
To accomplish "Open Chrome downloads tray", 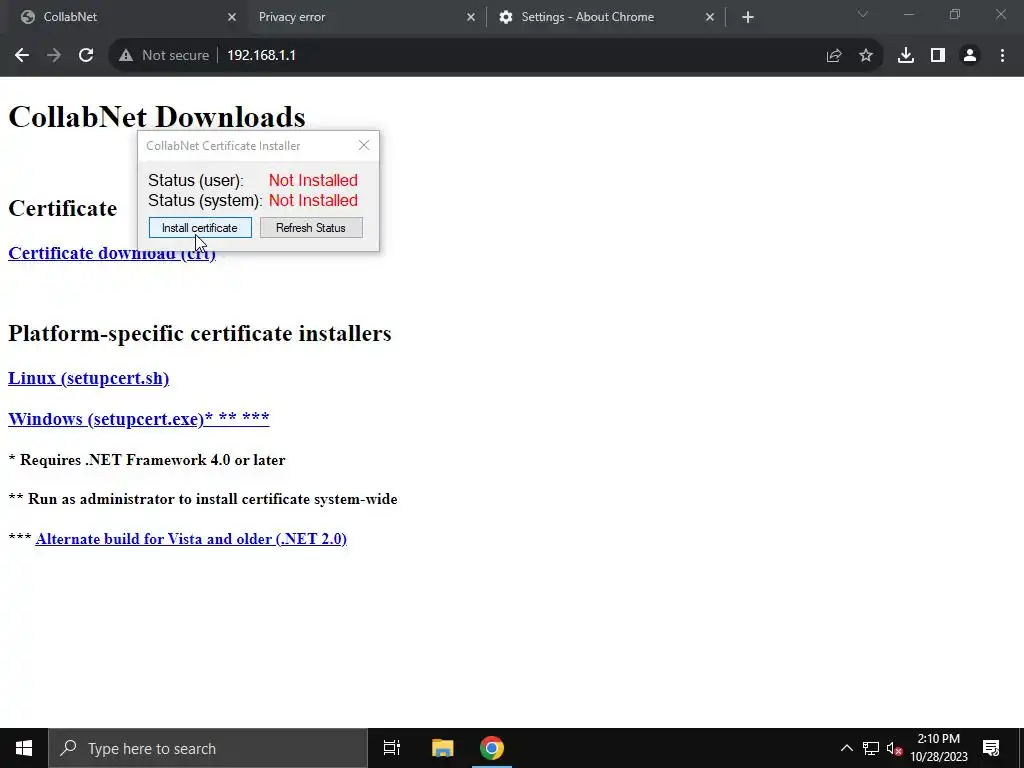I will pos(905,56).
